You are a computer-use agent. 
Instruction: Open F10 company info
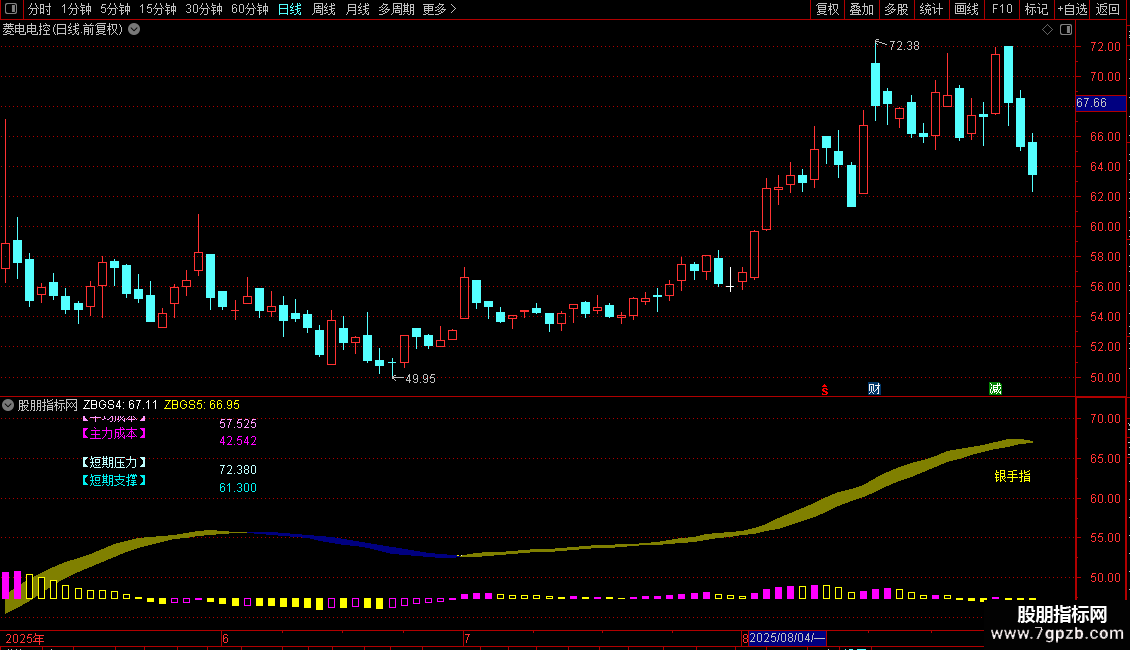click(1002, 9)
